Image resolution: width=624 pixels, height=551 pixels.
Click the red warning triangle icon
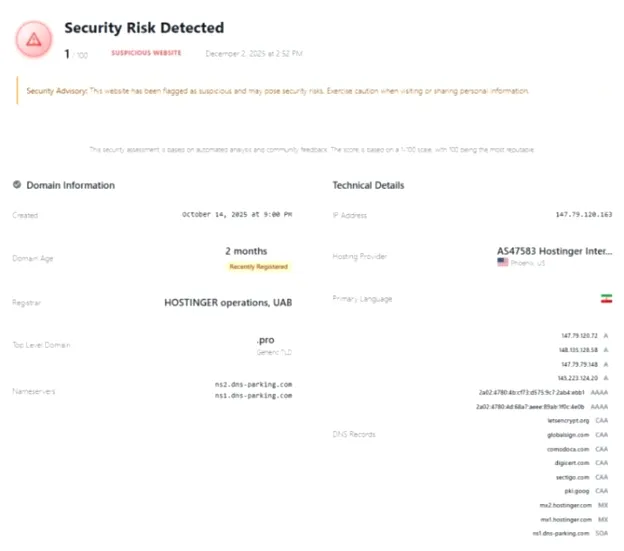point(34,39)
